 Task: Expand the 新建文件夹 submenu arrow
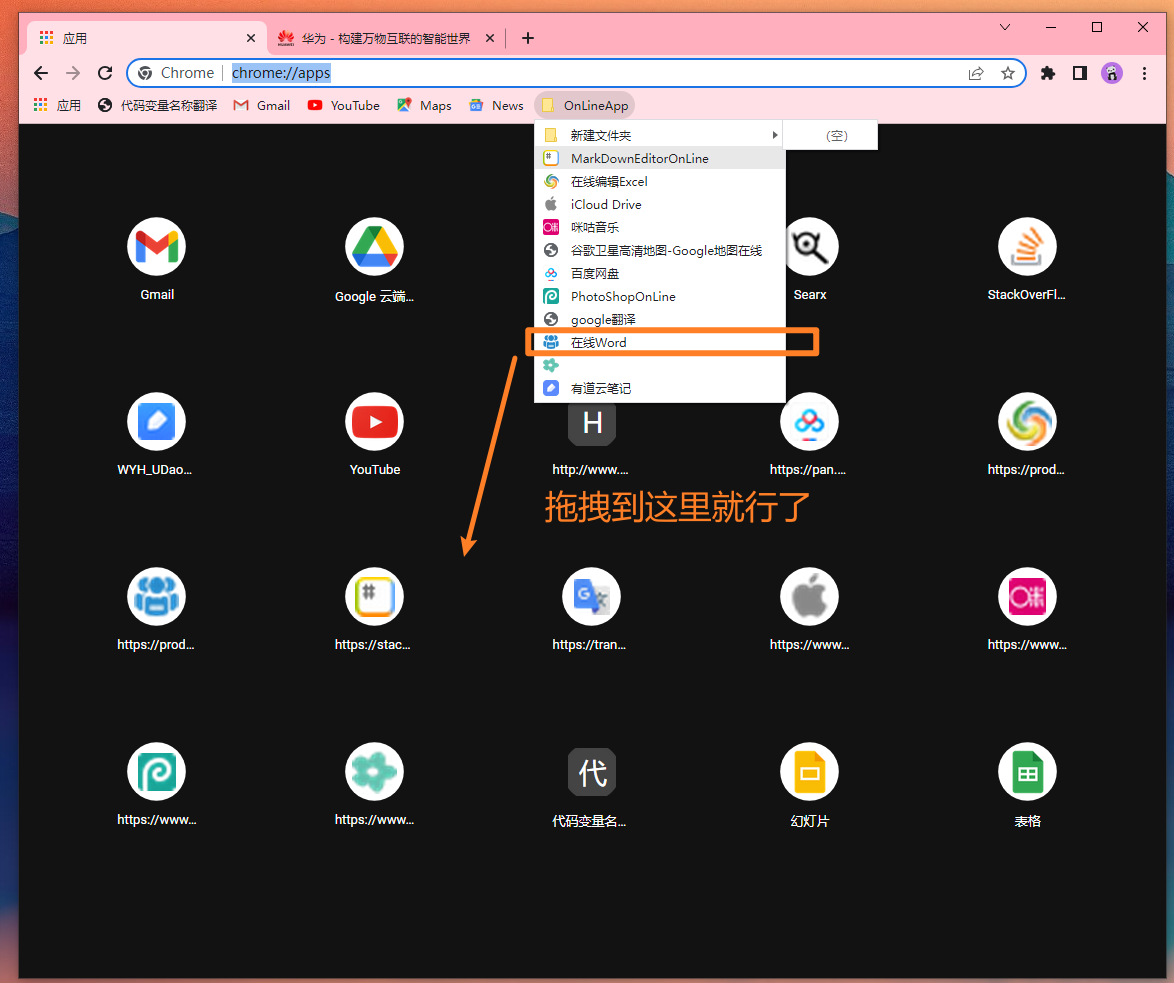774,134
